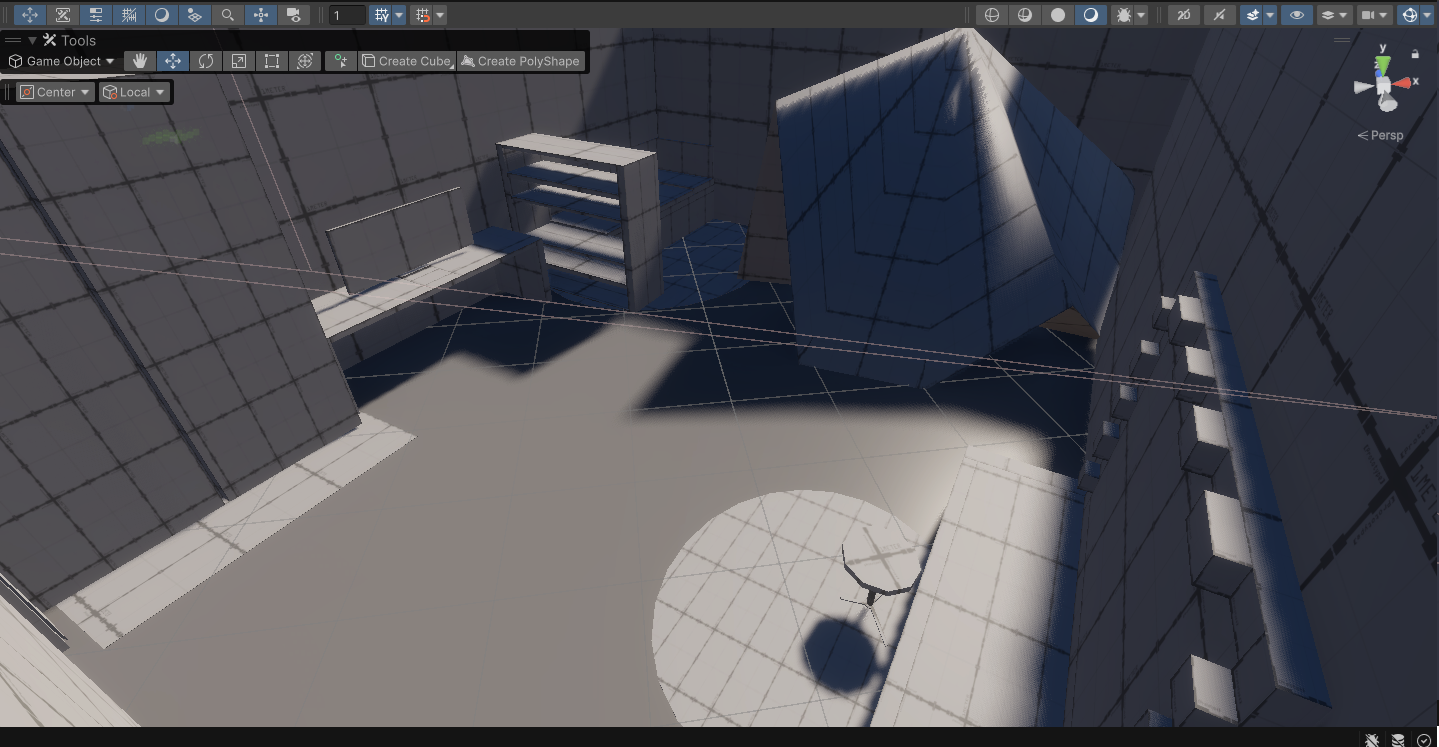Collapse the Tools overlay with its triangle

33,40
